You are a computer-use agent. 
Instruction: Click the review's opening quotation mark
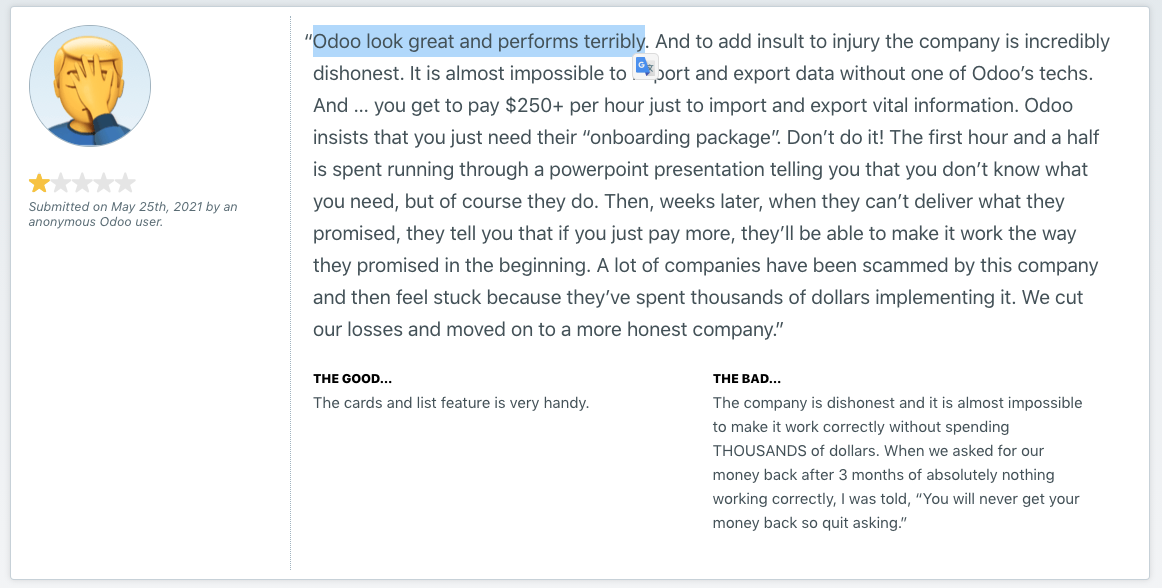(x=308, y=42)
